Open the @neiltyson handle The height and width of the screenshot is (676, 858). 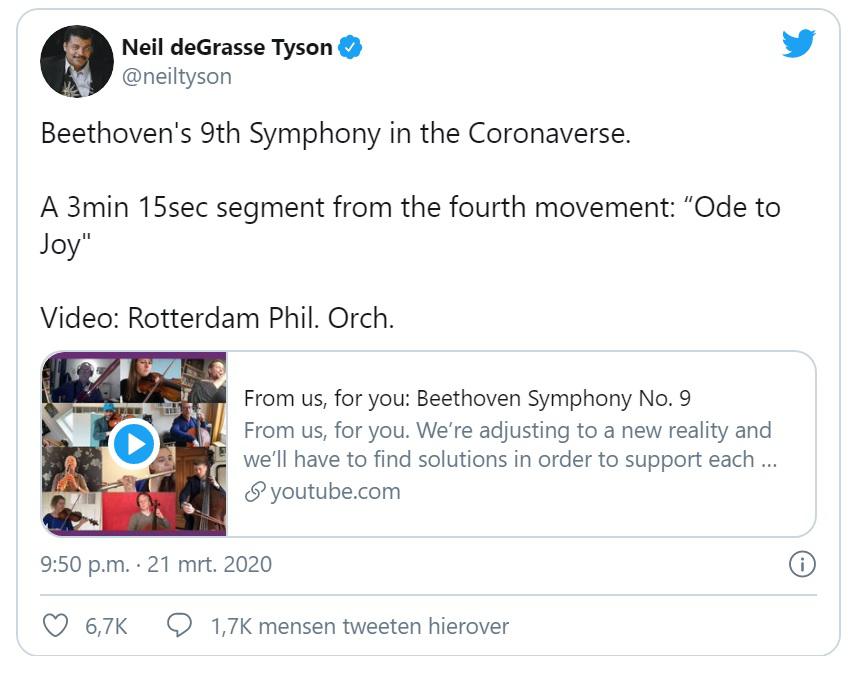pos(177,75)
